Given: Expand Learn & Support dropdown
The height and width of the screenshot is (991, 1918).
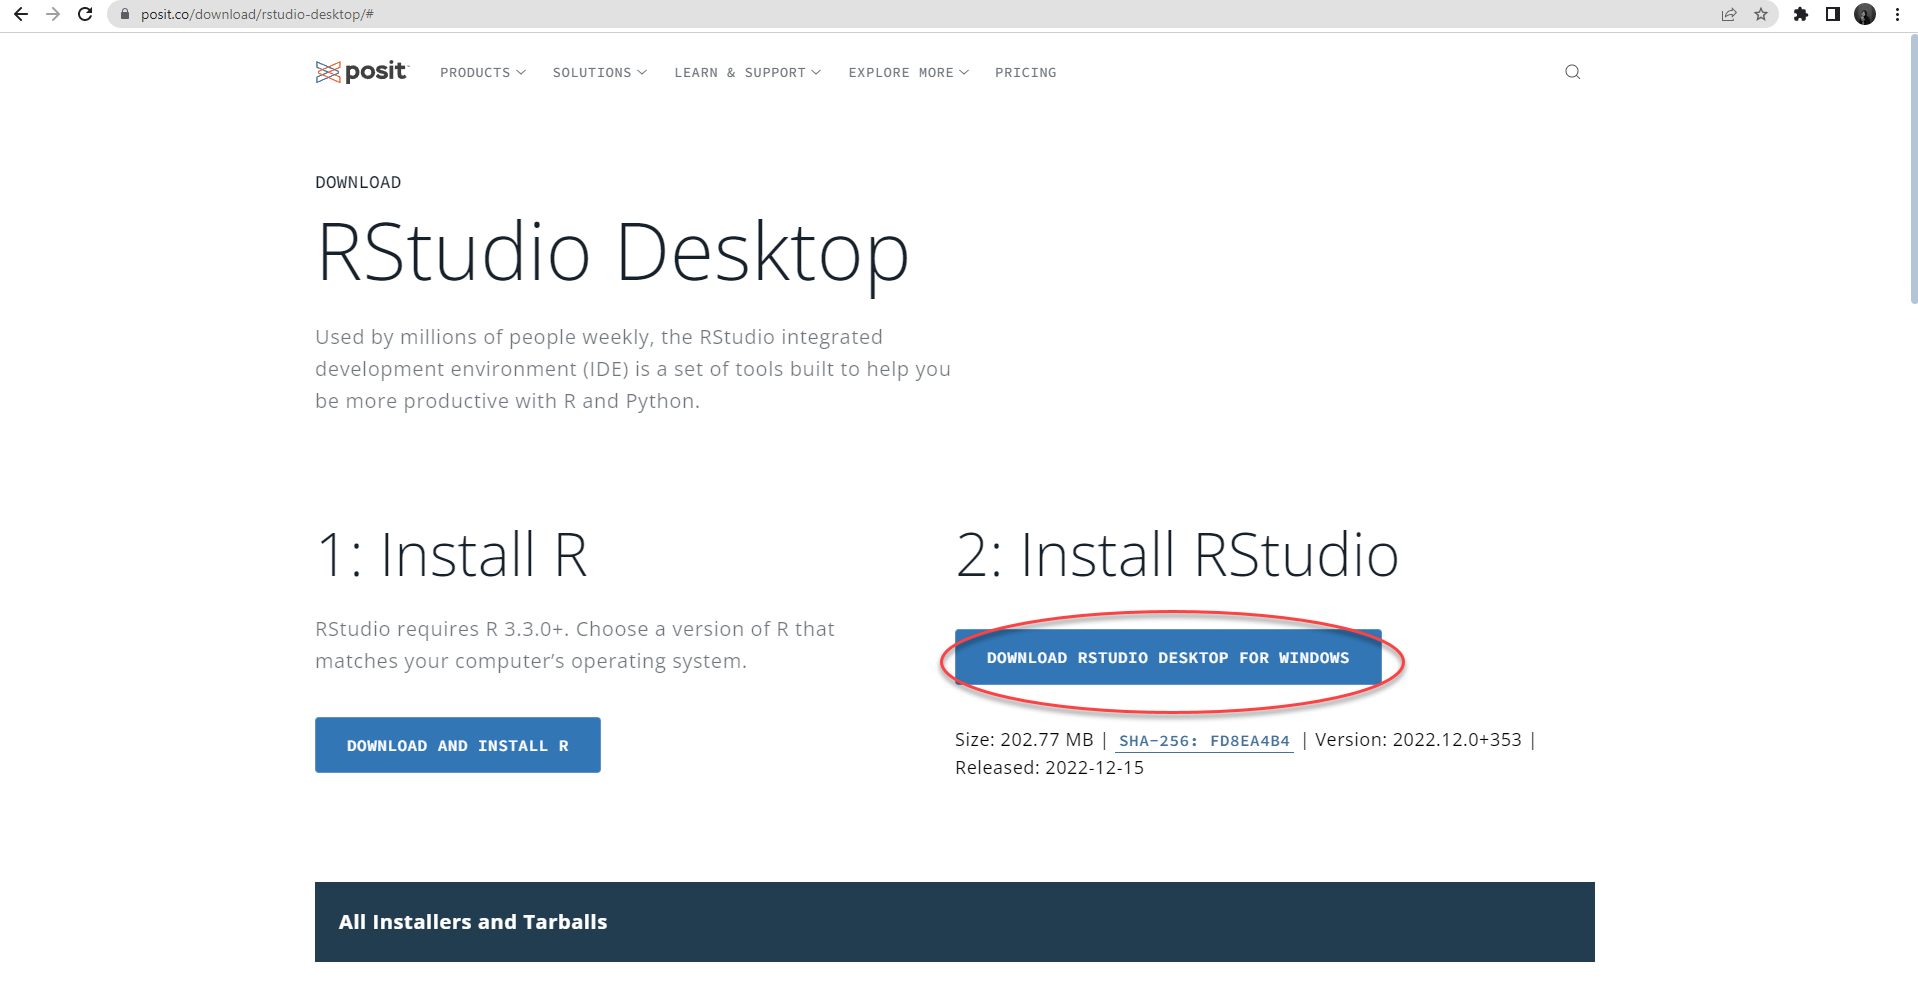Looking at the screenshot, I should [x=747, y=73].
